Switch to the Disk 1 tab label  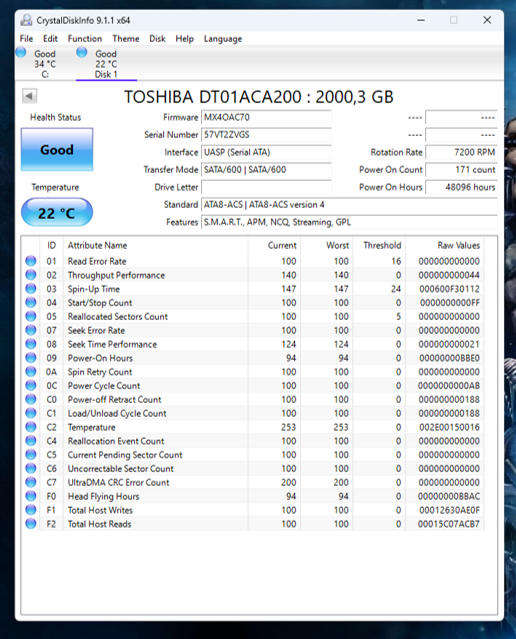106,74
